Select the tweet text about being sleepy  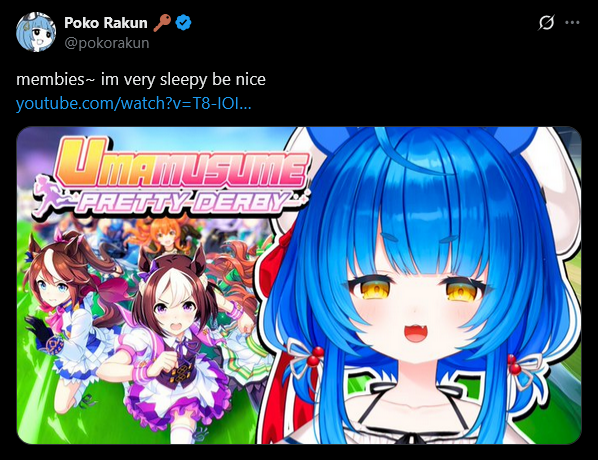click(x=141, y=80)
